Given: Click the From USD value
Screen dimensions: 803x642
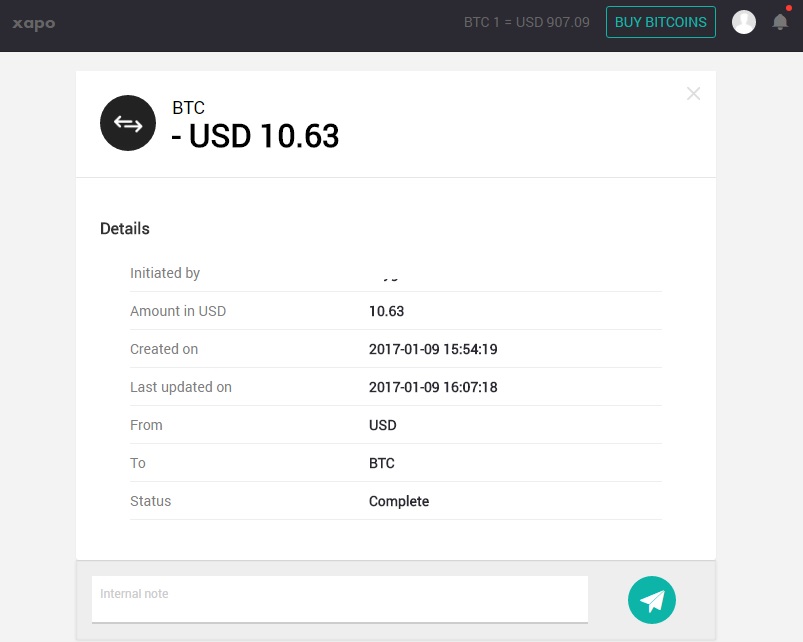Looking at the screenshot, I should coord(383,425).
